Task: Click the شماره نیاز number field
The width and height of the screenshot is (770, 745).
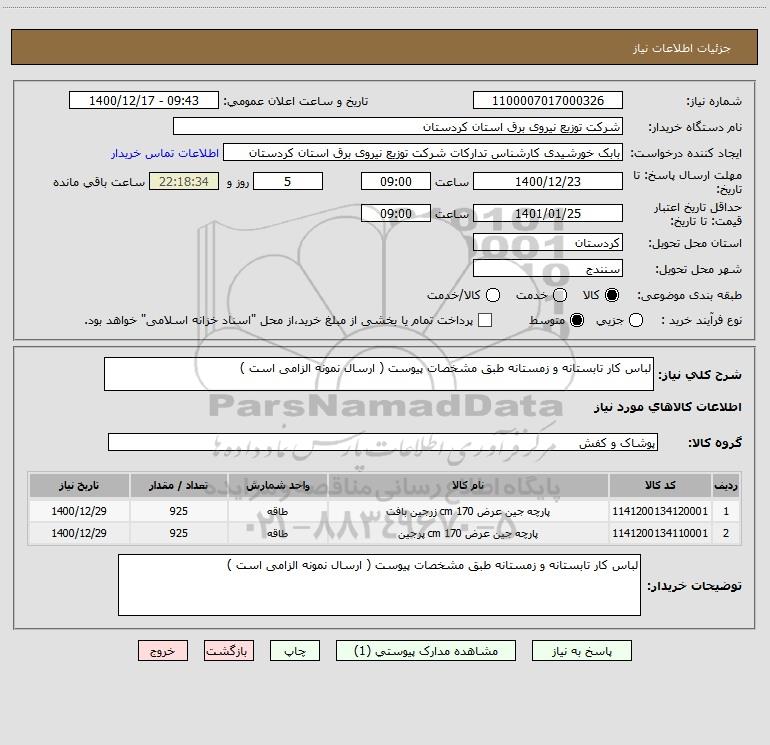Action: (x=548, y=101)
